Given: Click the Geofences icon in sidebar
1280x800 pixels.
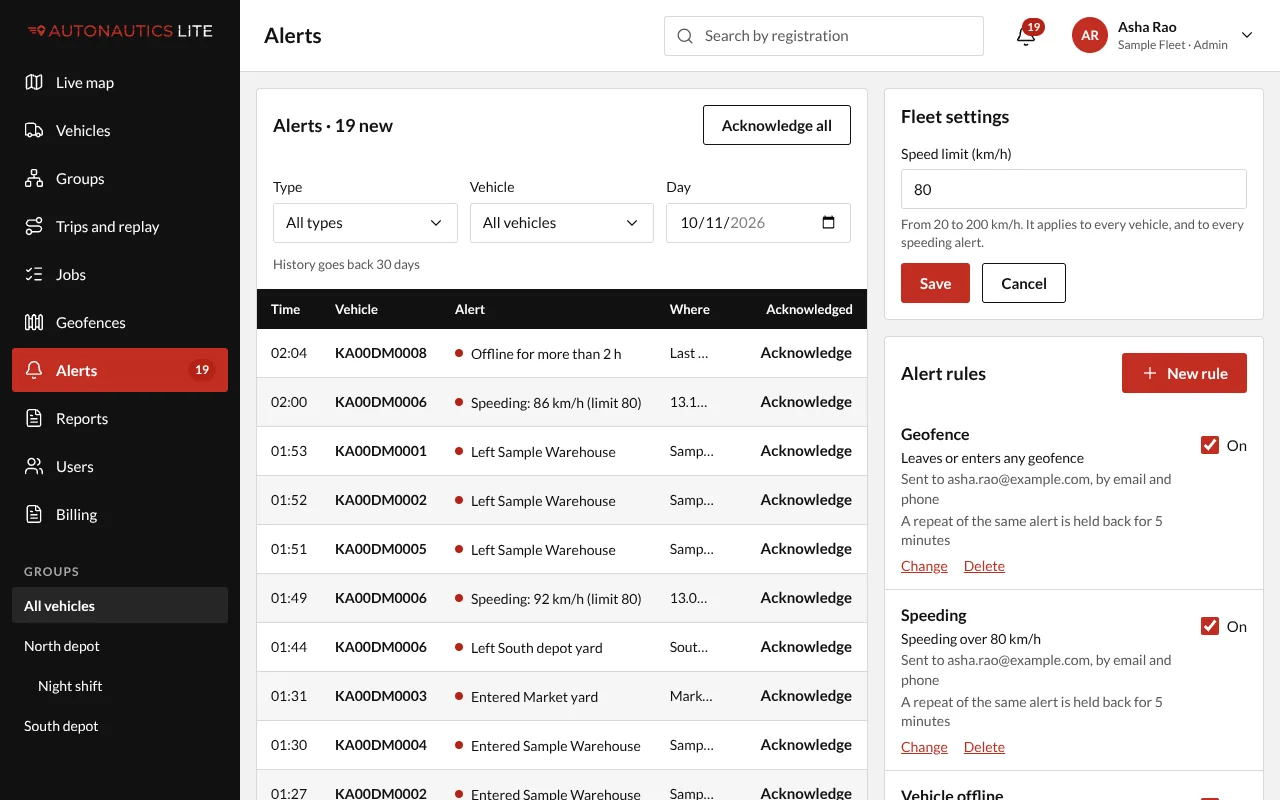Looking at the screenshot, I should pos(34,323).
